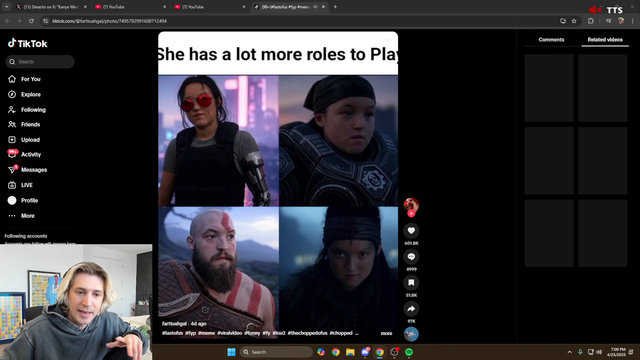Close the active TikTok browser tab
Image resolution: width=640 pixels, height=360 pixels.
[x=323, y=7]
